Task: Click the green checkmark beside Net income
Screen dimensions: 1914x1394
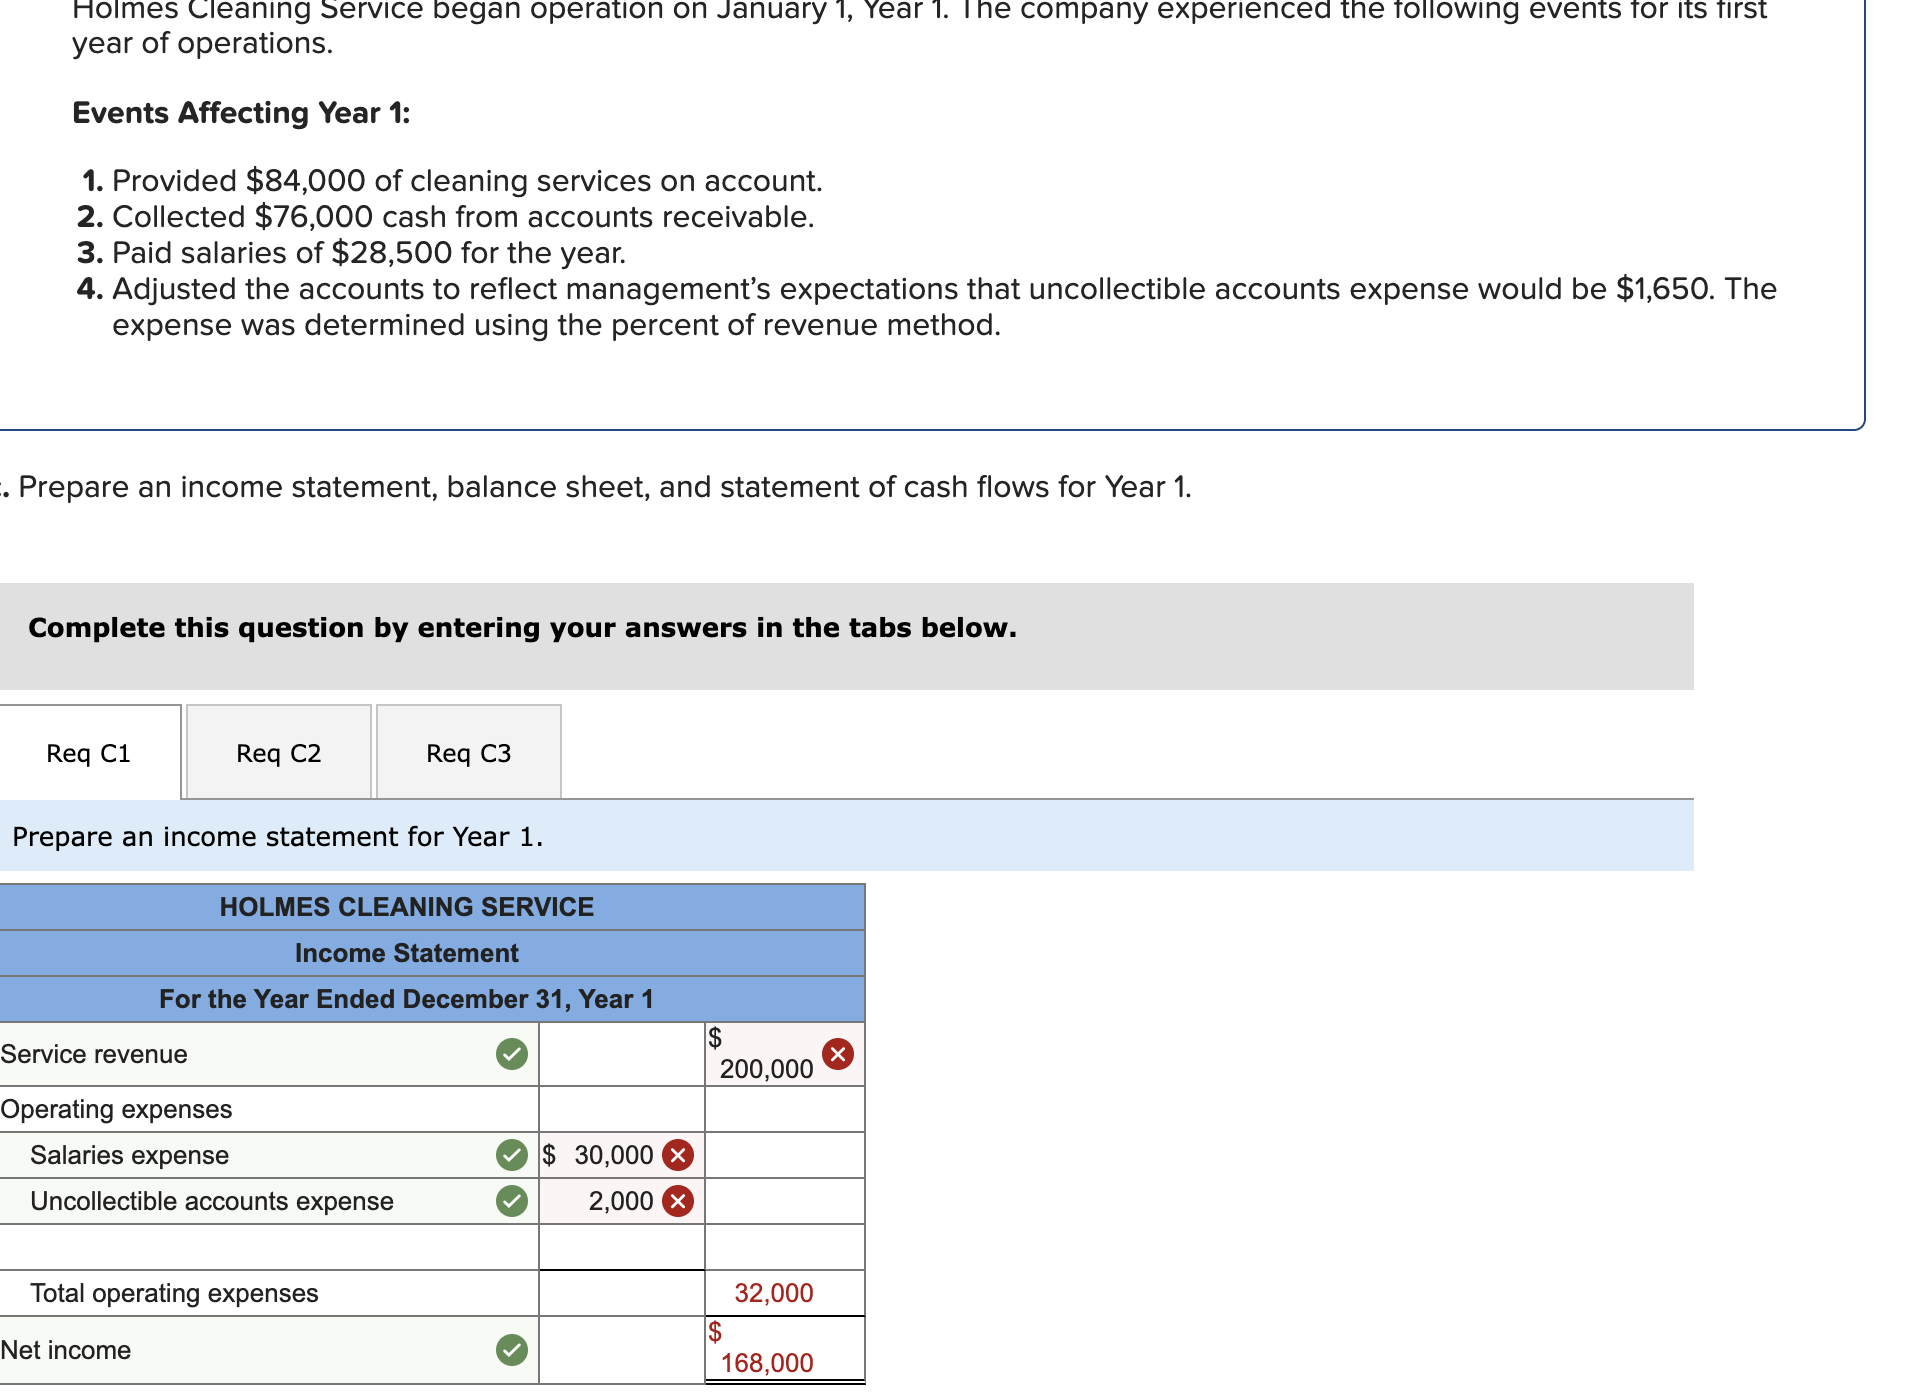Action: click(511, 1349)
